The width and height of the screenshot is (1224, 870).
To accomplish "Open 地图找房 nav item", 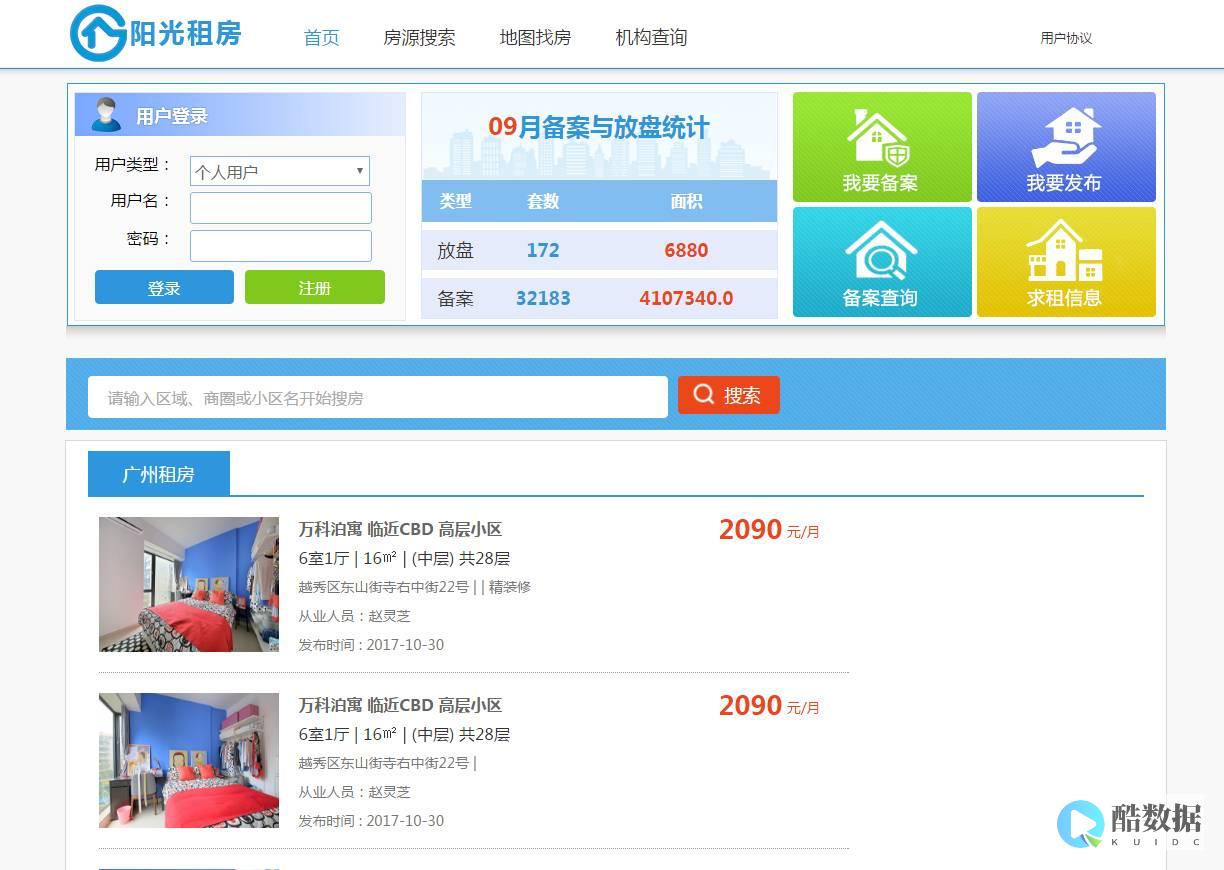I will pos(535,37).
